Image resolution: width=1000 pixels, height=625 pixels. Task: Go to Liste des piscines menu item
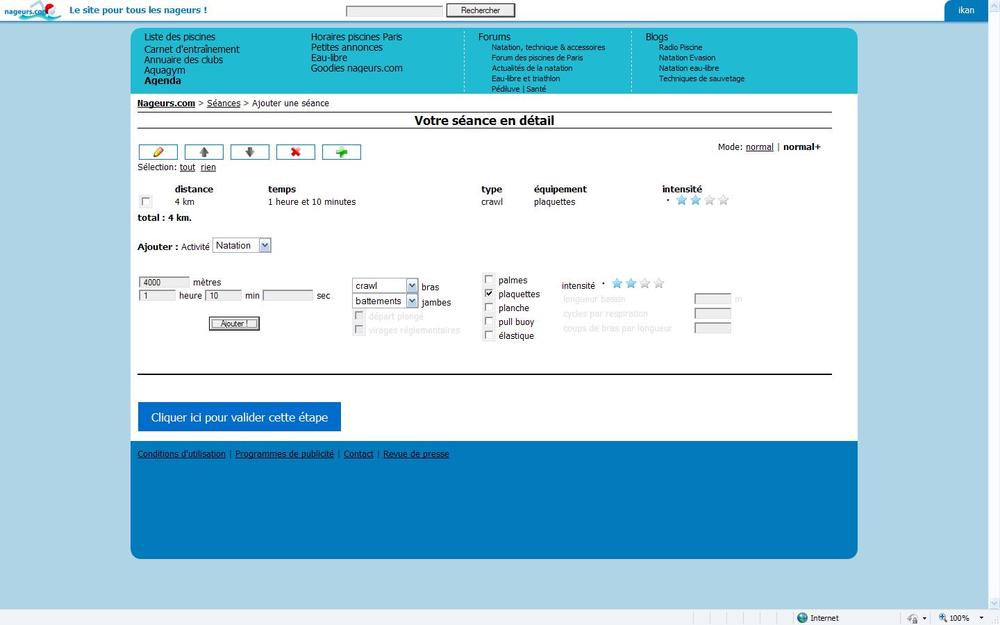click(x=179, y=37)
